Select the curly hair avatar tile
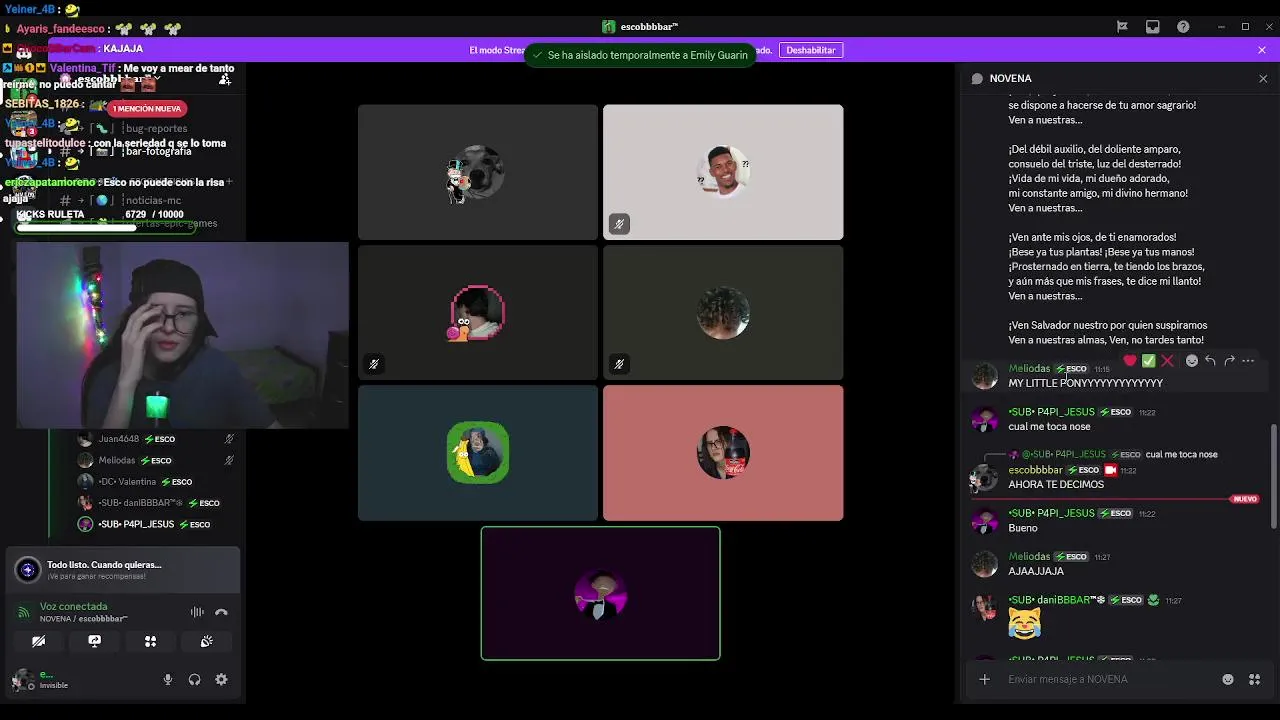The height and width of the screenshot is (720, 1280). click(x=723, y=313)
